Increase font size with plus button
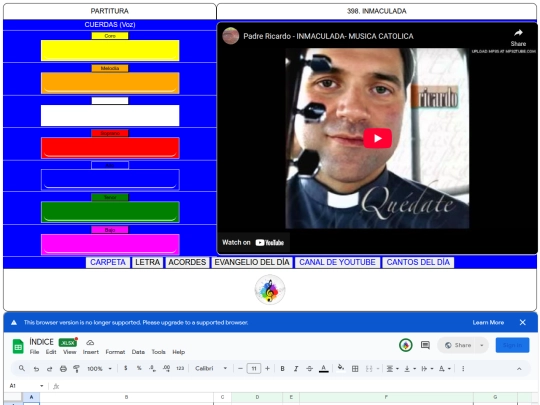This screenshot has width=540, height=405. 267,368
